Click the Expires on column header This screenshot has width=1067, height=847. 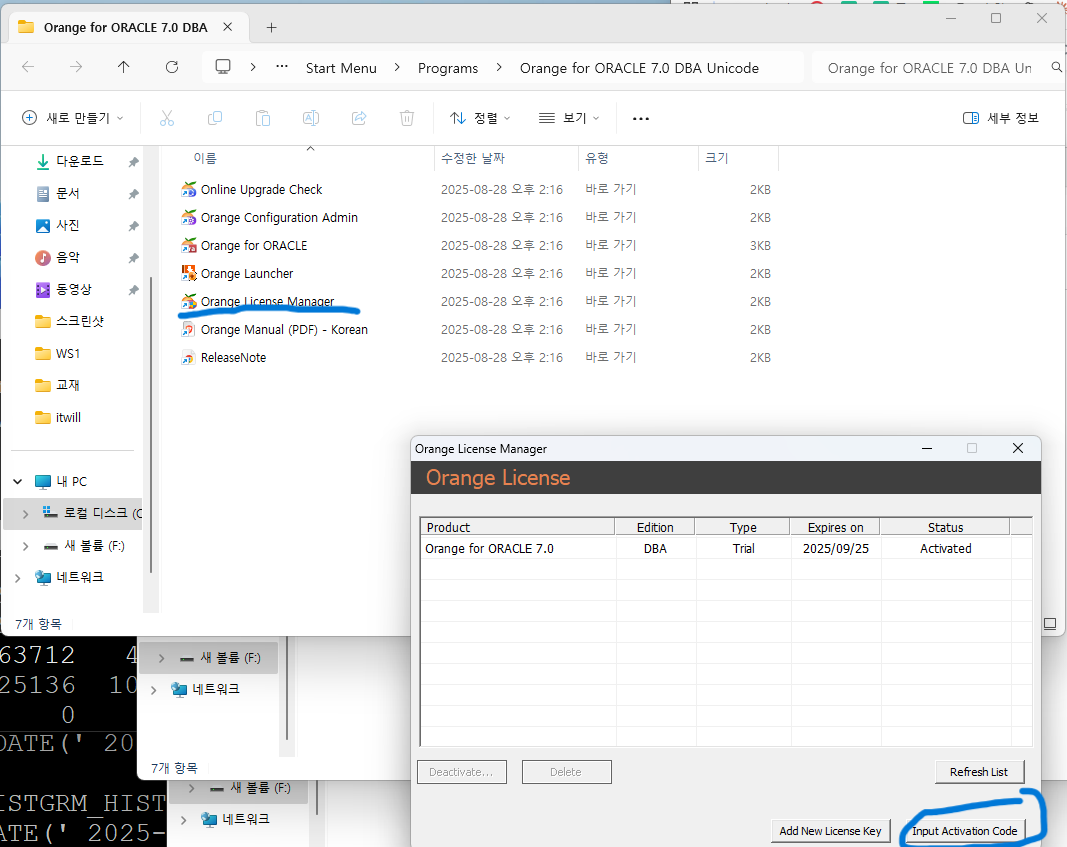coord(835,527)
